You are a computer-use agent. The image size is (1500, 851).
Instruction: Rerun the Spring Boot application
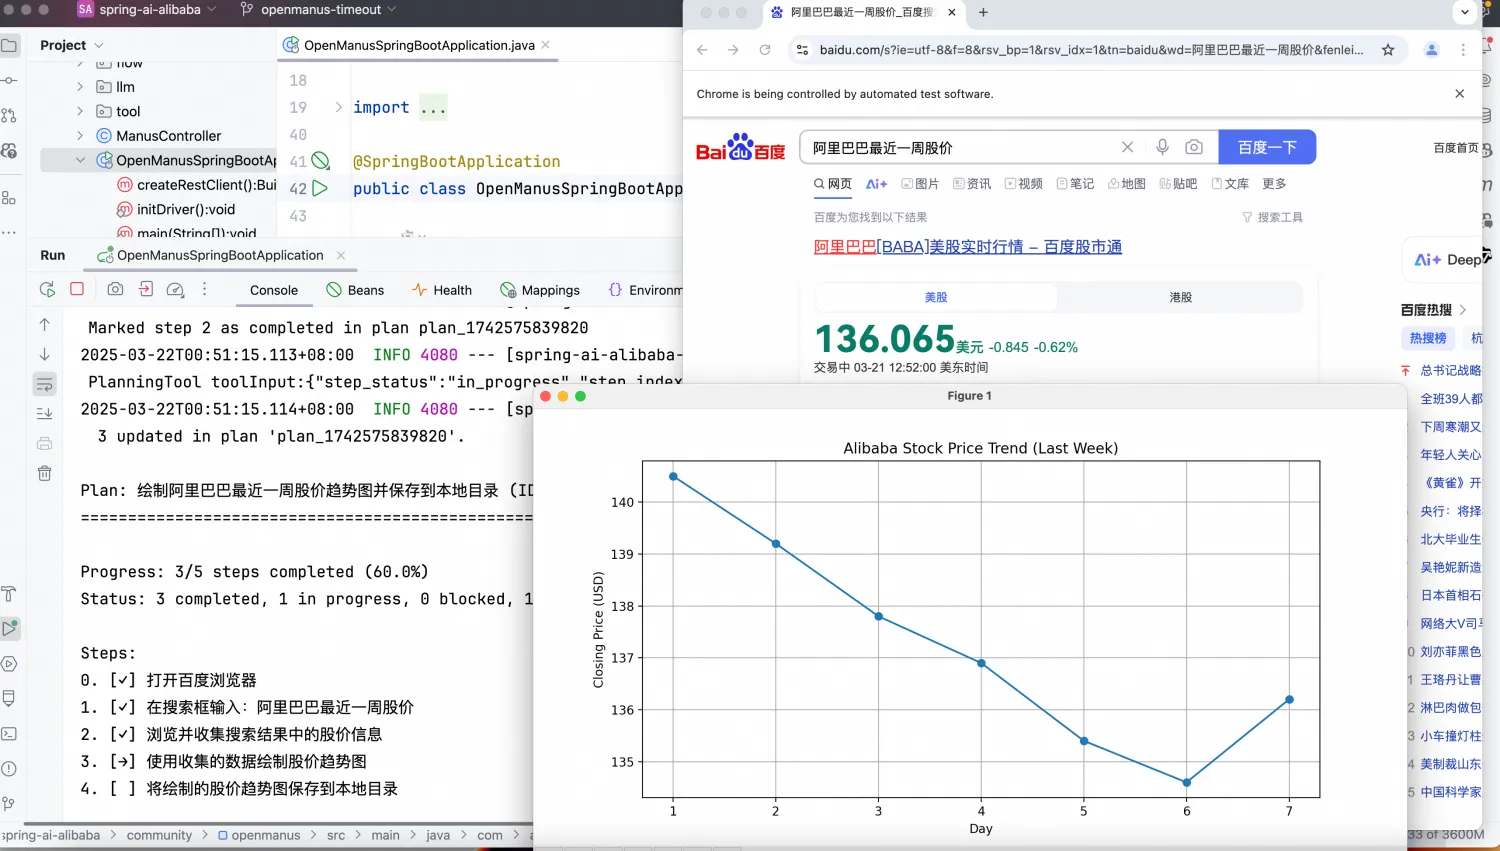pos(47,289)
